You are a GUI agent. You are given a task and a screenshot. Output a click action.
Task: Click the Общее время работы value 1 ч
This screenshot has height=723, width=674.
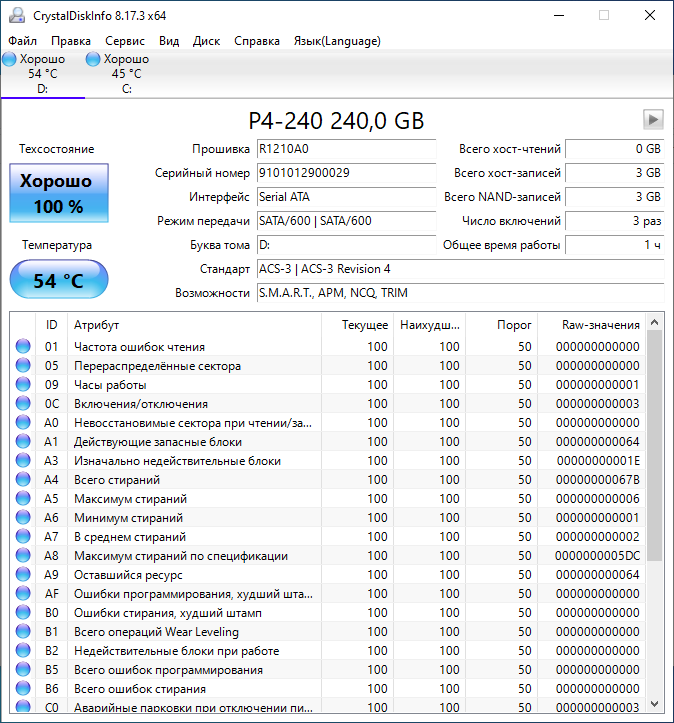coord(615,245)
